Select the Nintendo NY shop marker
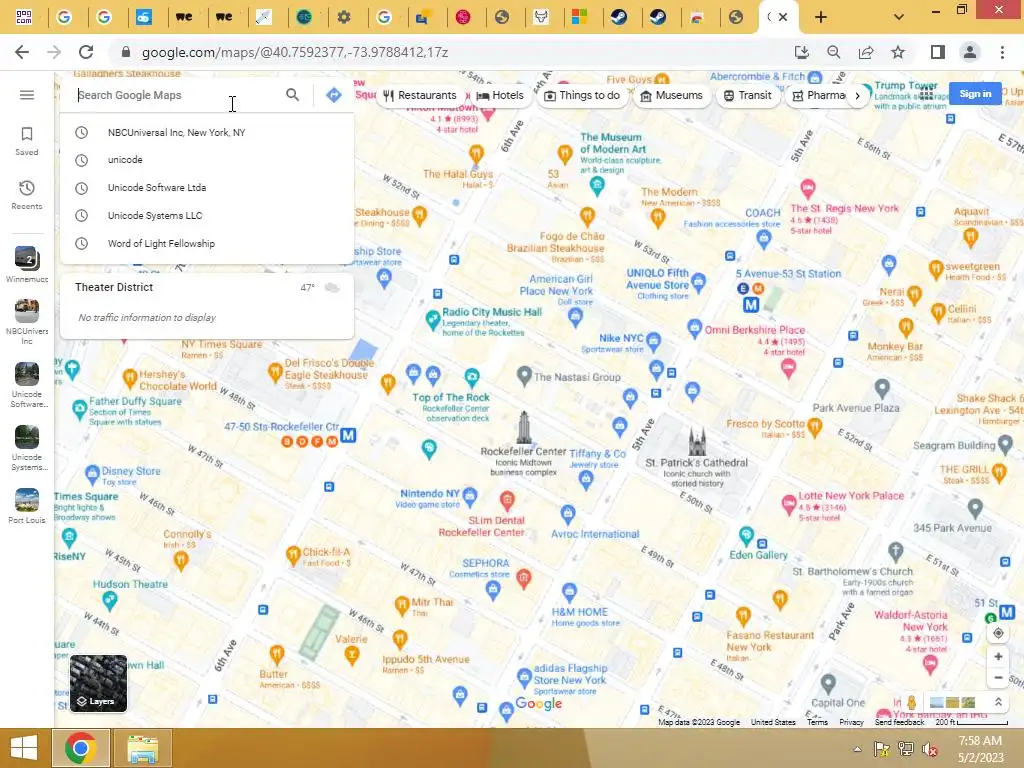 tap(470, 498)
